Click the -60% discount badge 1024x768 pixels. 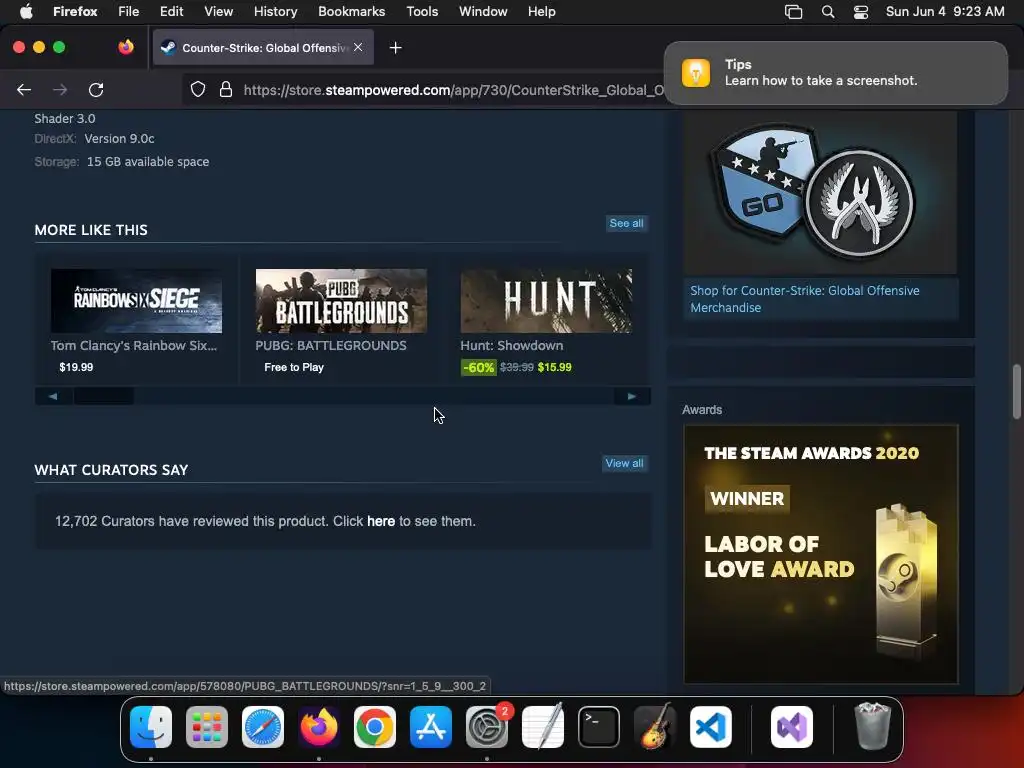[x=478, y=368]
